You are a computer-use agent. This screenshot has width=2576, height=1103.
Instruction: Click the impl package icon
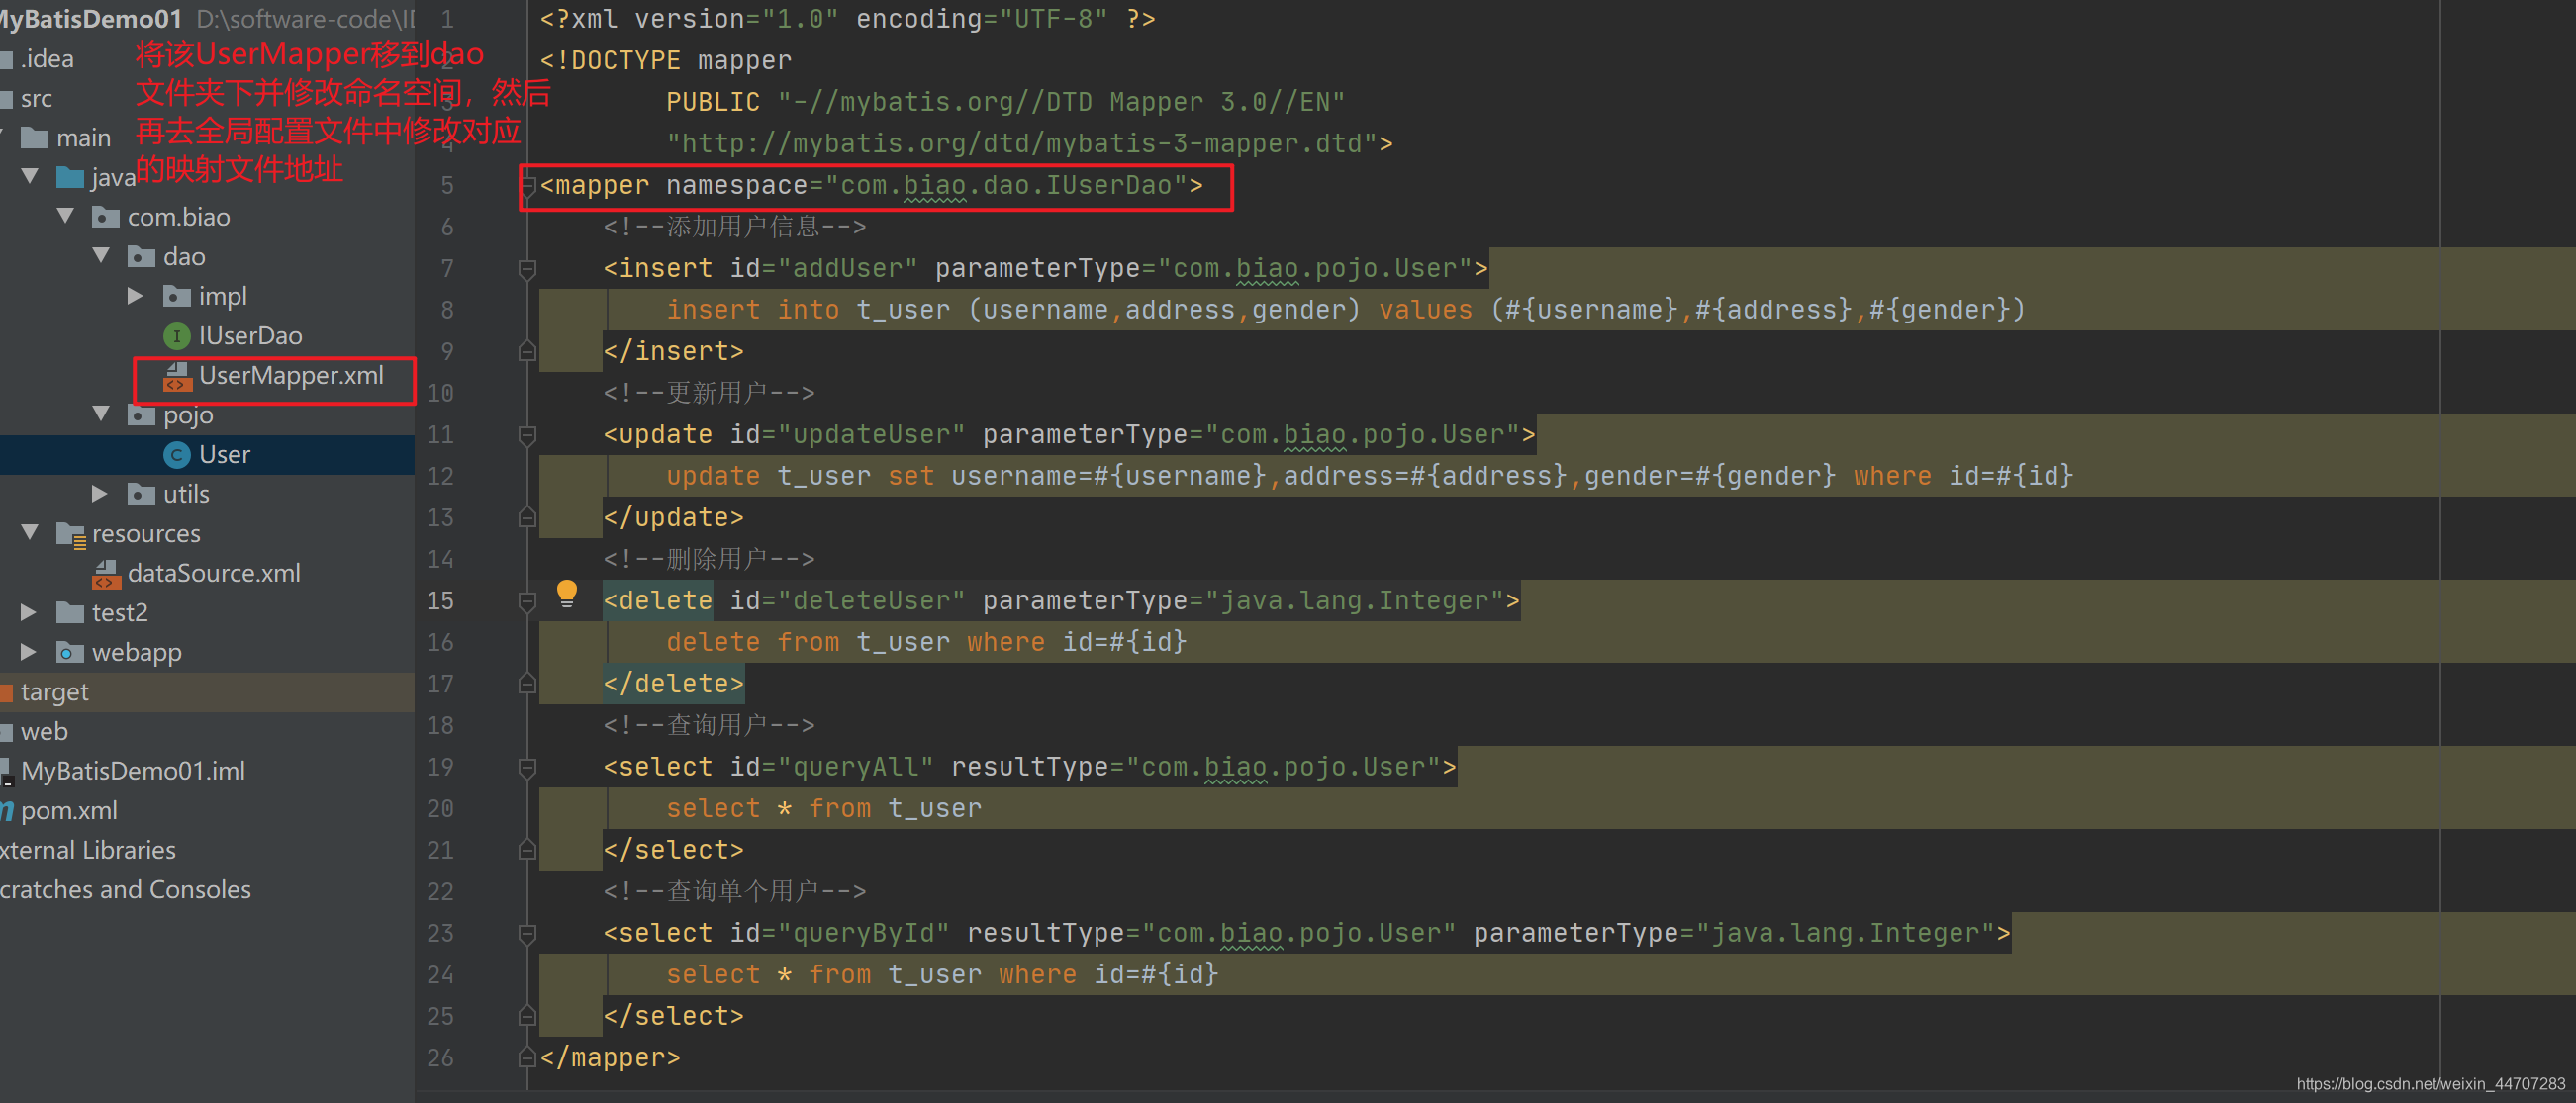click(x=177, y=296)
